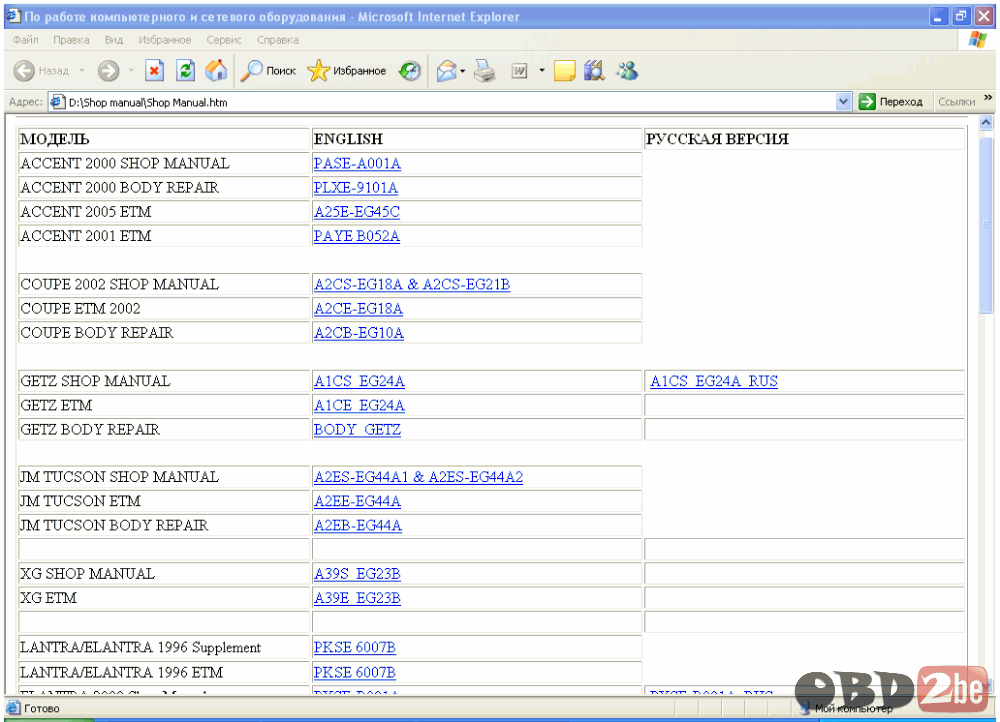
Task: Open the A2CB-EG10A link
Action: (358, 333)
